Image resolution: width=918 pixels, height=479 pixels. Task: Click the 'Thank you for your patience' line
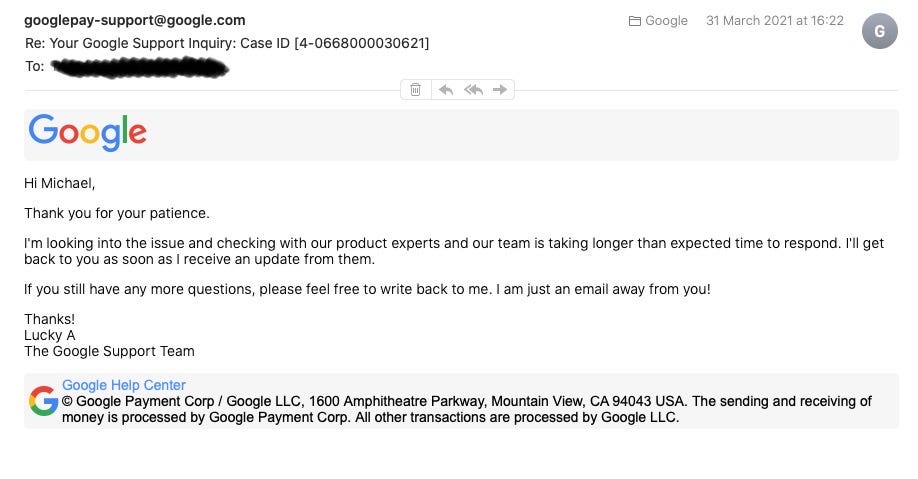(117, 213)
